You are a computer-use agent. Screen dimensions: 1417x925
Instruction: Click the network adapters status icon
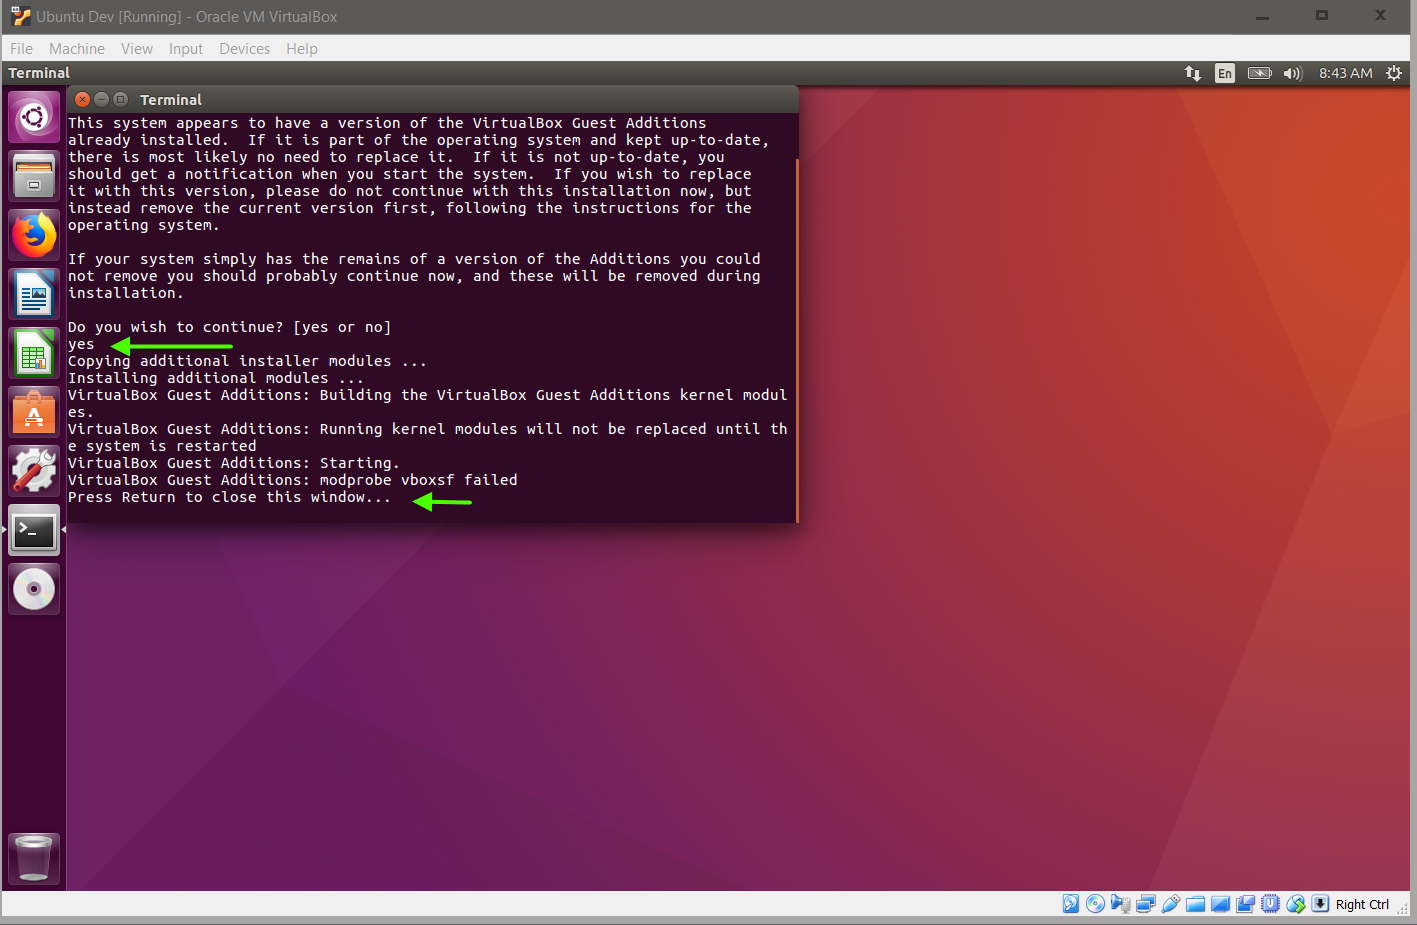pos(1146,904)
